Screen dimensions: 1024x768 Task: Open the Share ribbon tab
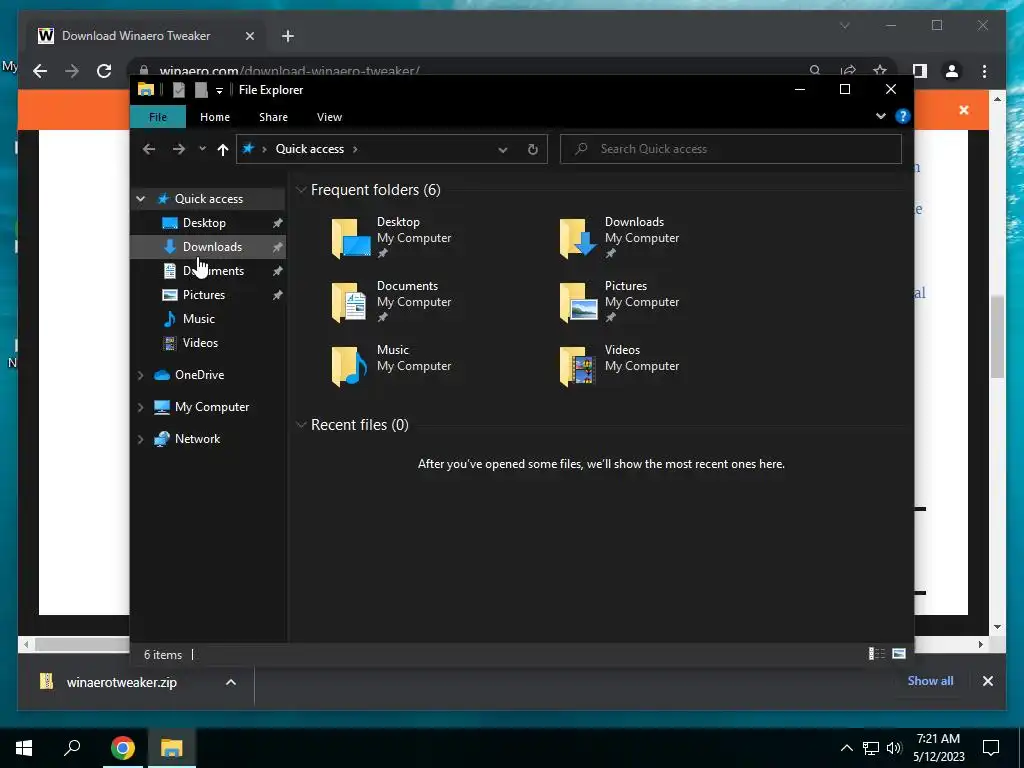(x=273, y=117)
